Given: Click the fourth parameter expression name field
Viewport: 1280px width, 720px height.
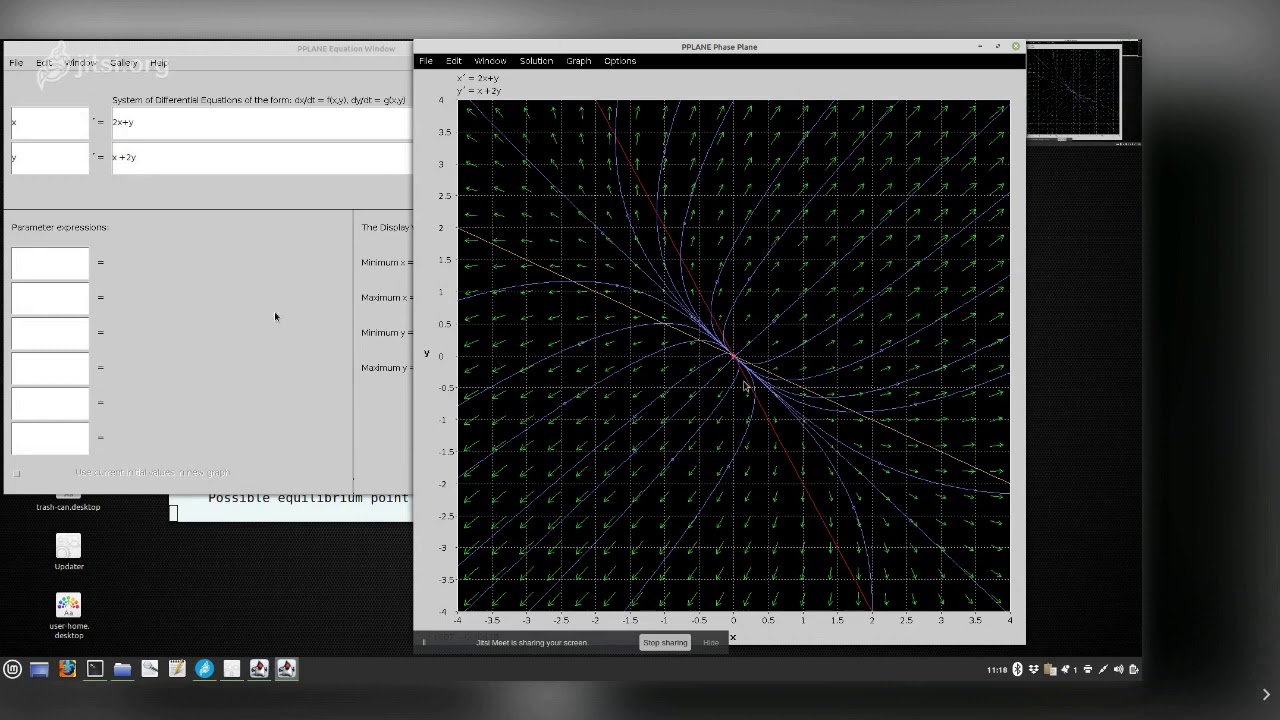Looking at the screenshot, I should [x=50, y=367].
